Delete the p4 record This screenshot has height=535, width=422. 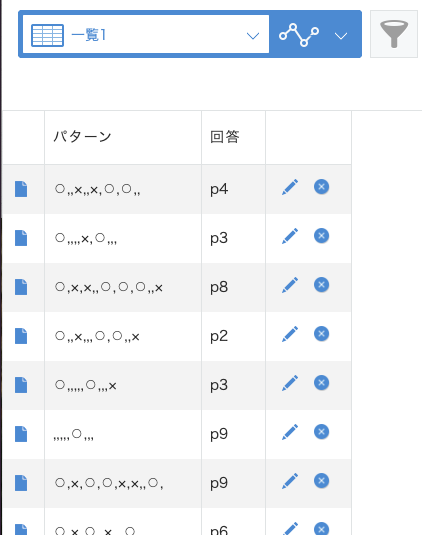click(x=321, y=187)
